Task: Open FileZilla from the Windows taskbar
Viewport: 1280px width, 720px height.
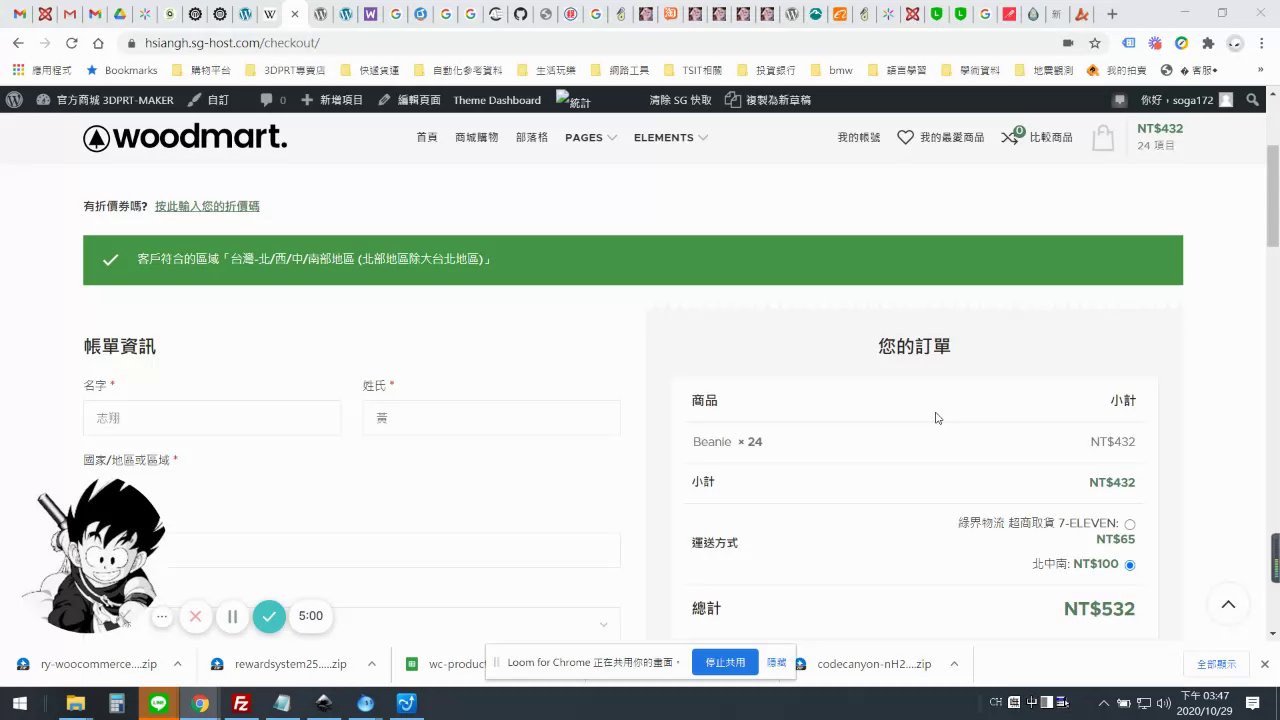Action: (x=241, y=704)
